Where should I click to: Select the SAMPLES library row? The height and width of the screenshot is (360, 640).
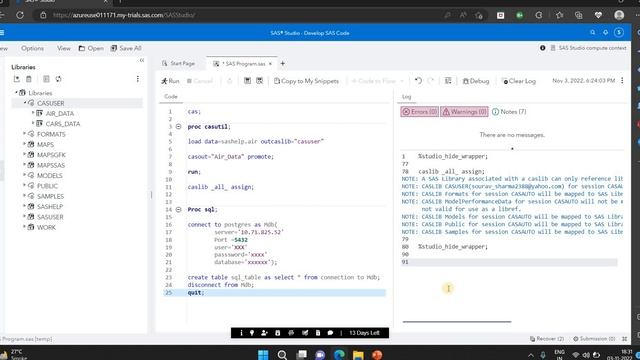(50, 196)
